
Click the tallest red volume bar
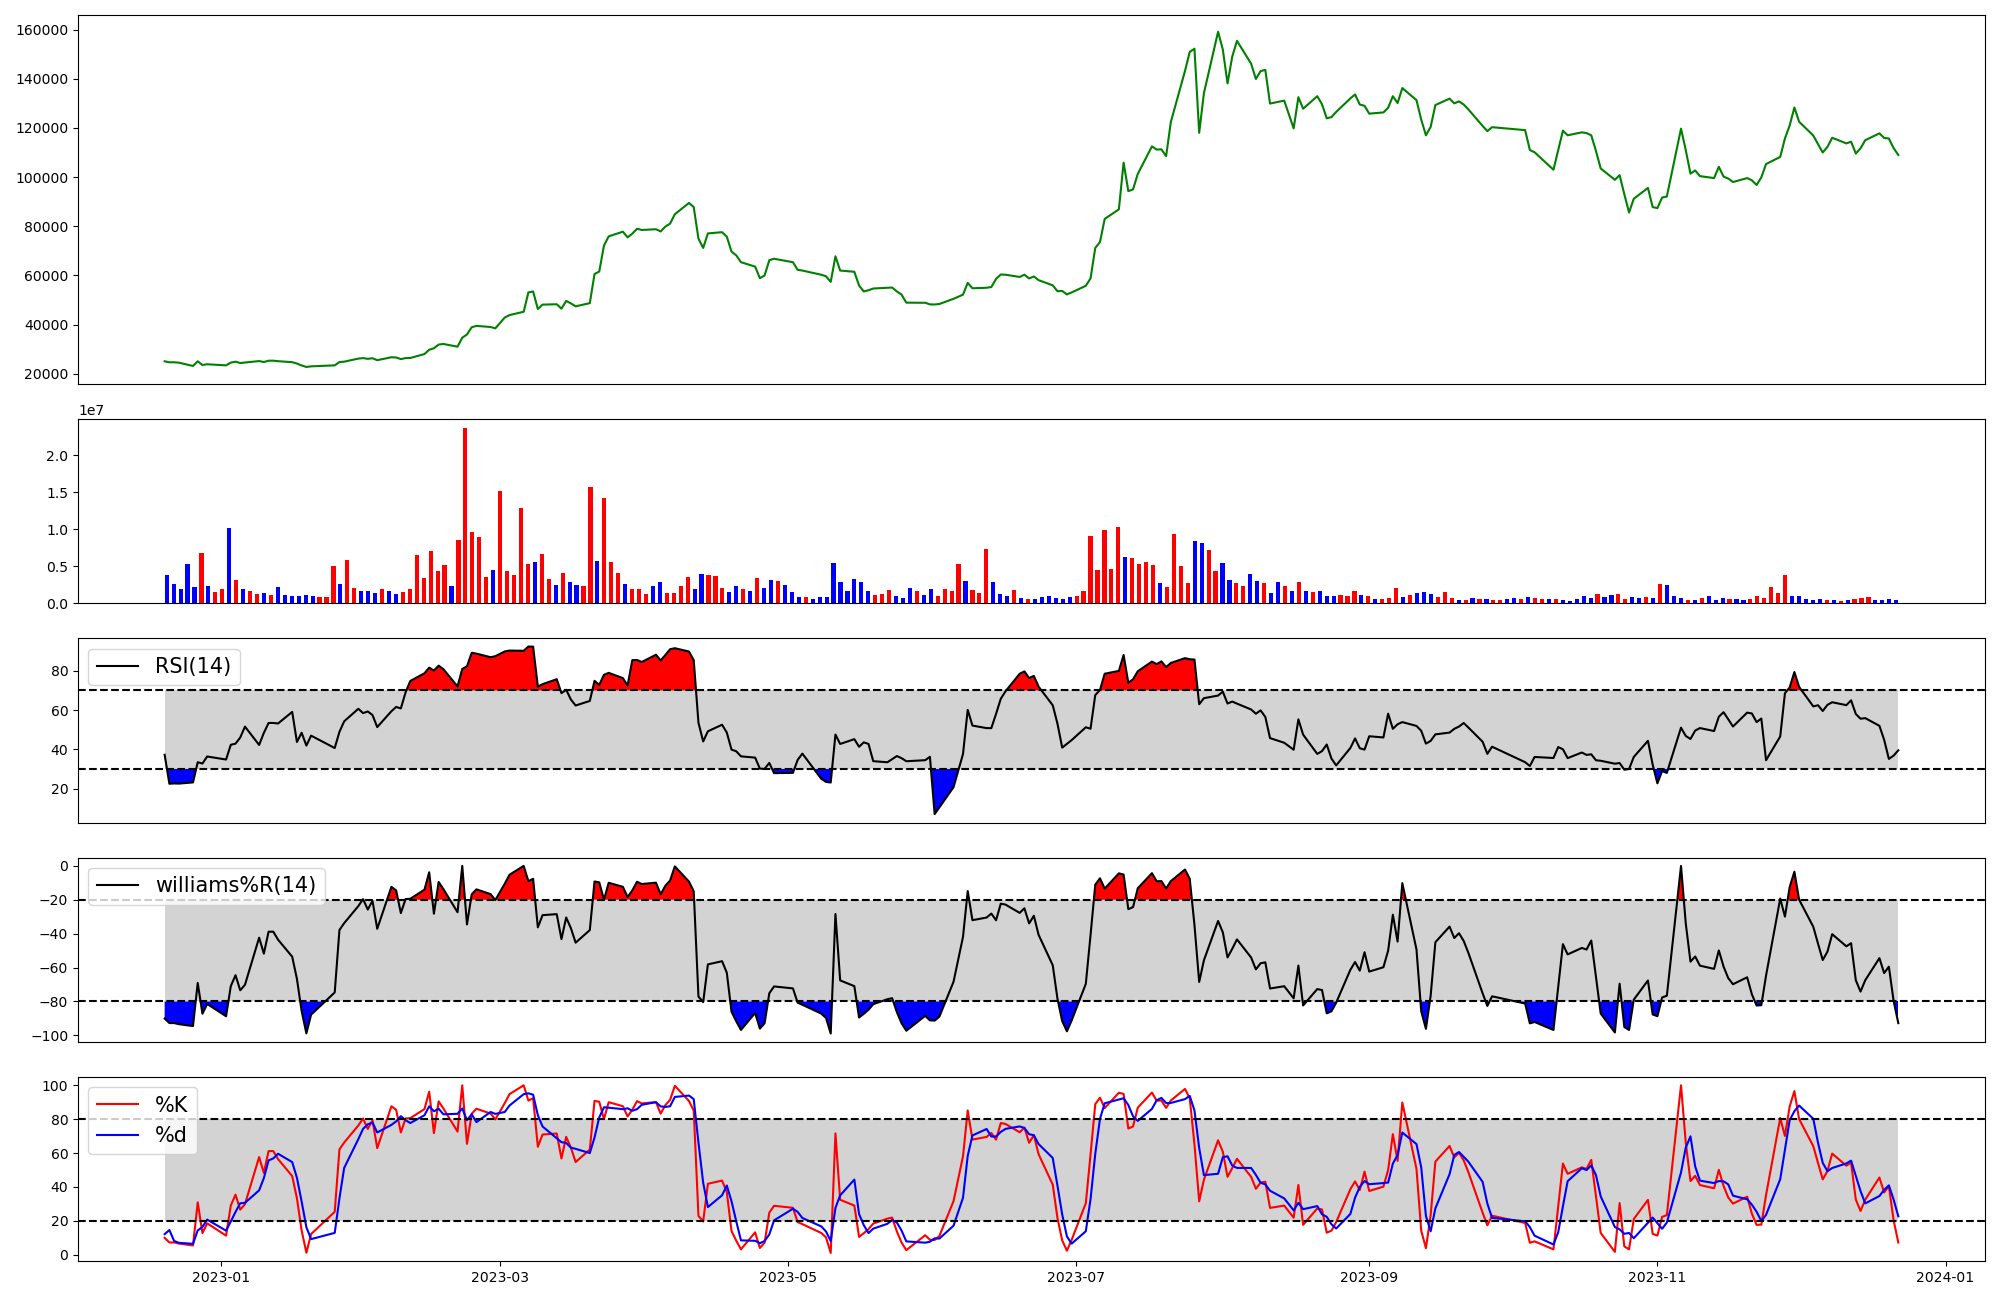[x=465, y=515]
